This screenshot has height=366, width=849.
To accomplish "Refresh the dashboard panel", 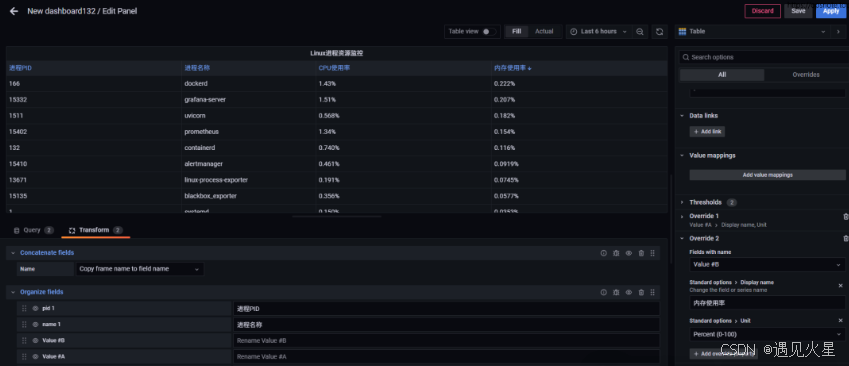I will coord(659,31).
